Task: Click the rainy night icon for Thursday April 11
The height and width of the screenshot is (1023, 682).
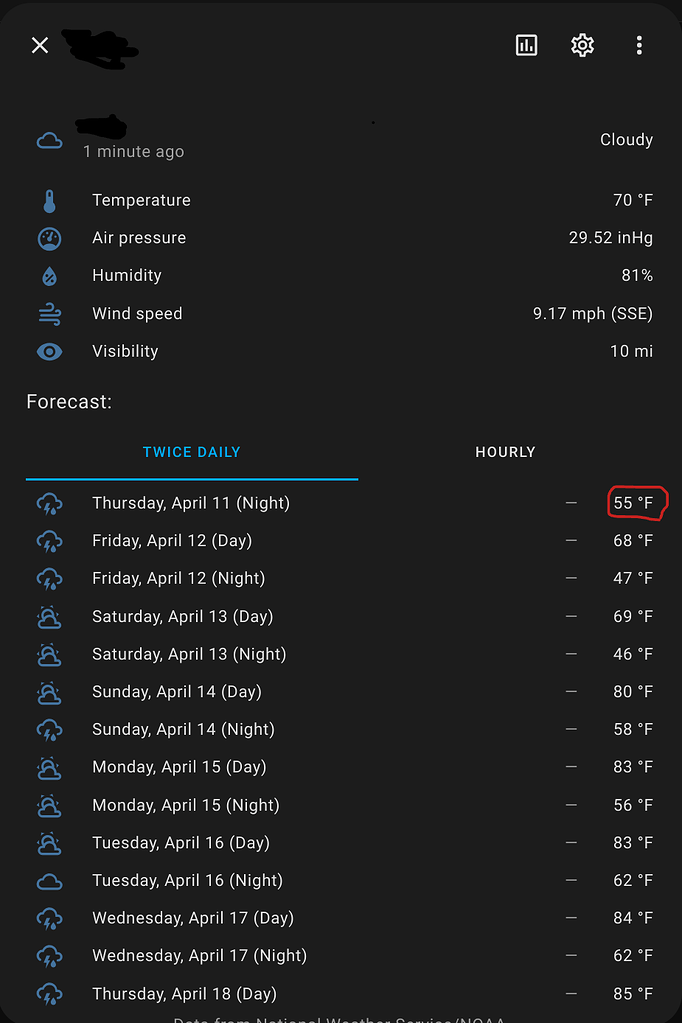Action: pyautogui.click(x=50, y=503)
